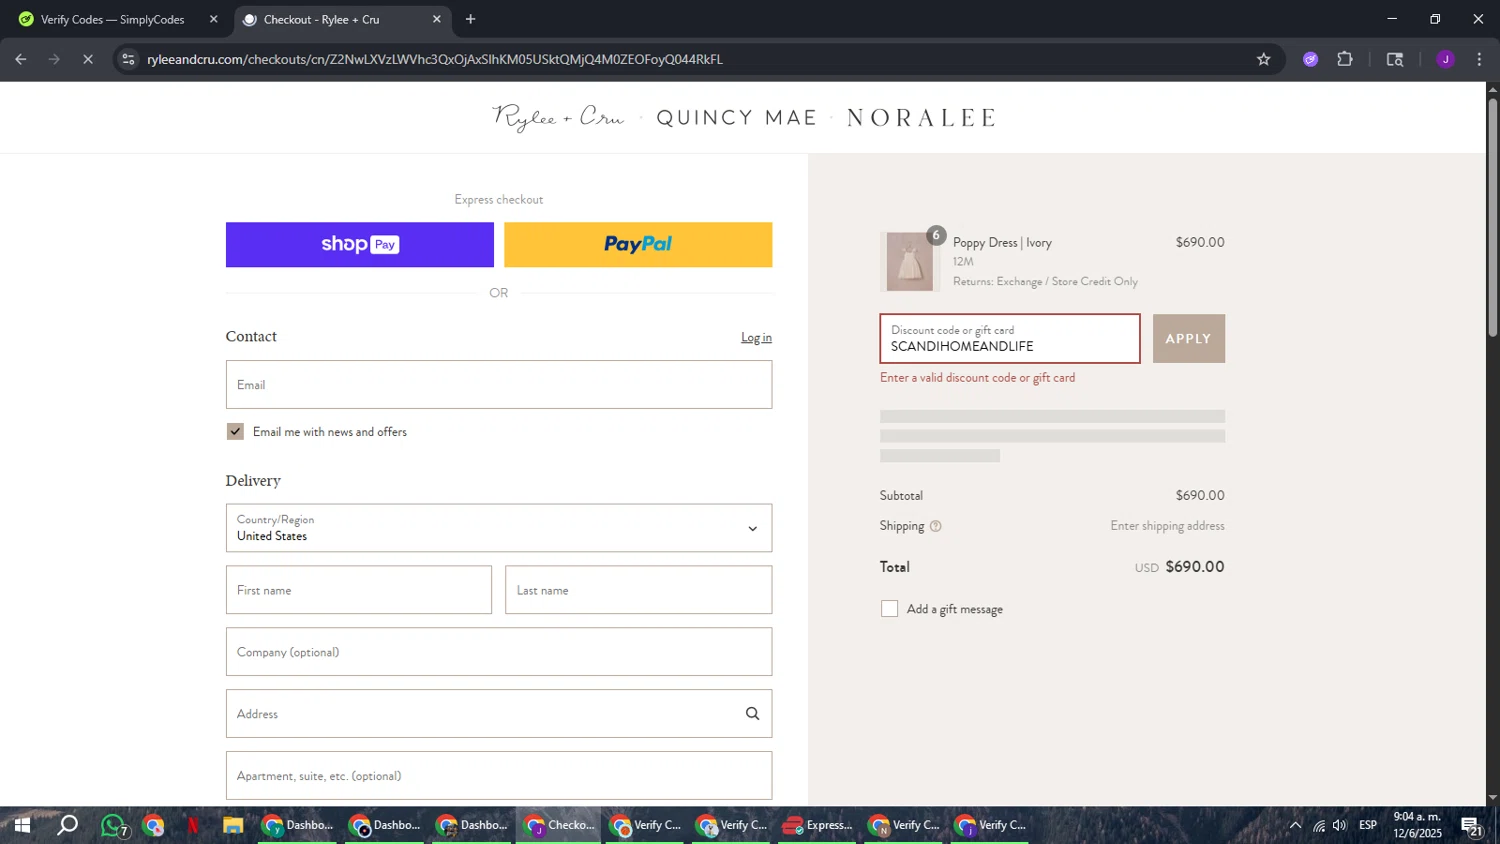The height and width of the screenshot is (844, 1500).
Task: Open the Extensions puzzle menu
Action: 1345,59
